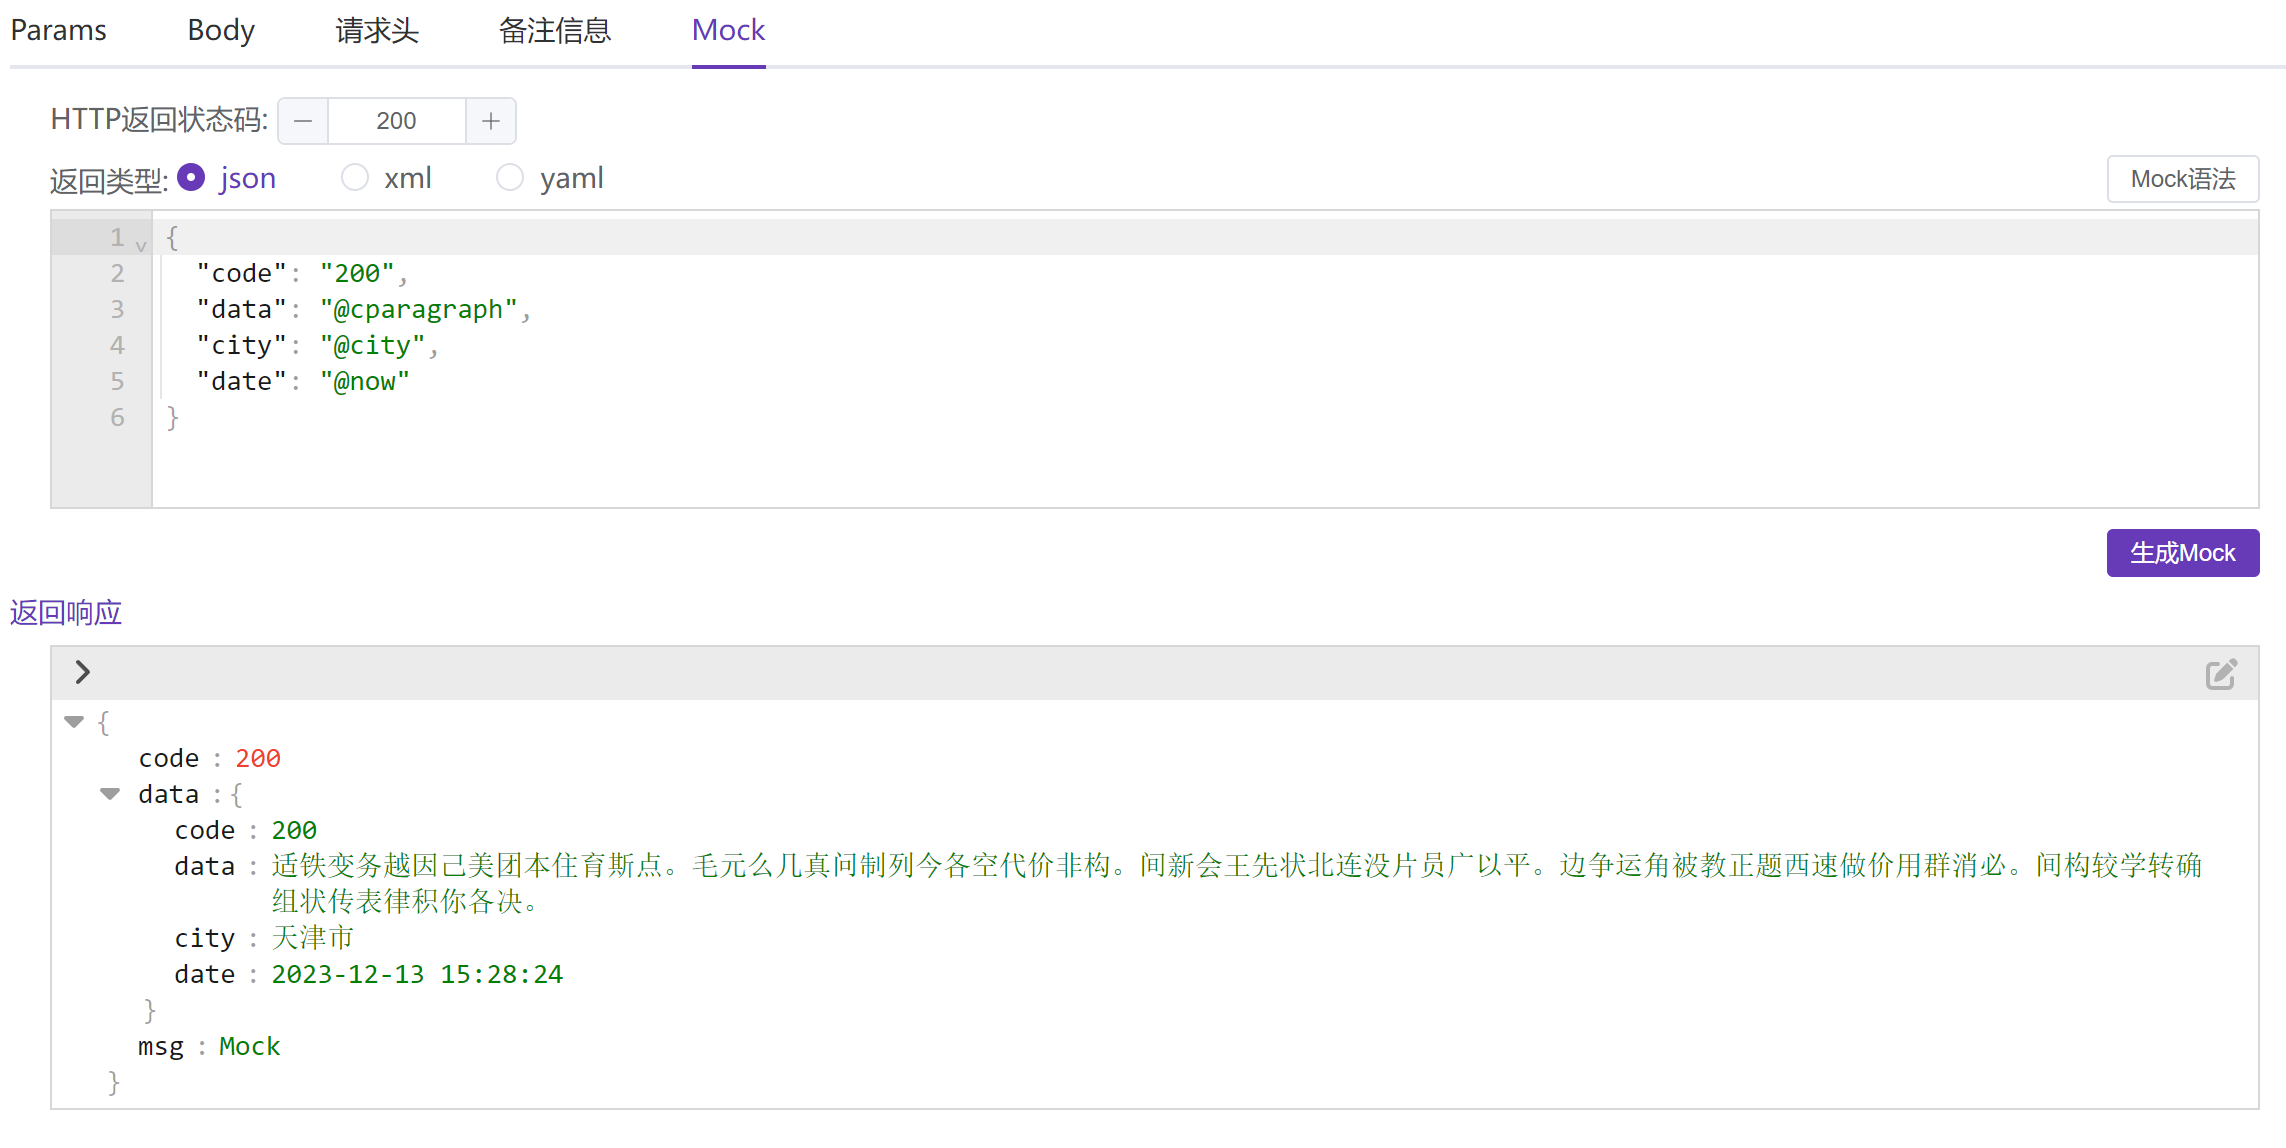This screenshot has height=1148, width=2286.
Task: Select the xml return type
Action: pyautogui.click(x=355, y=178)
